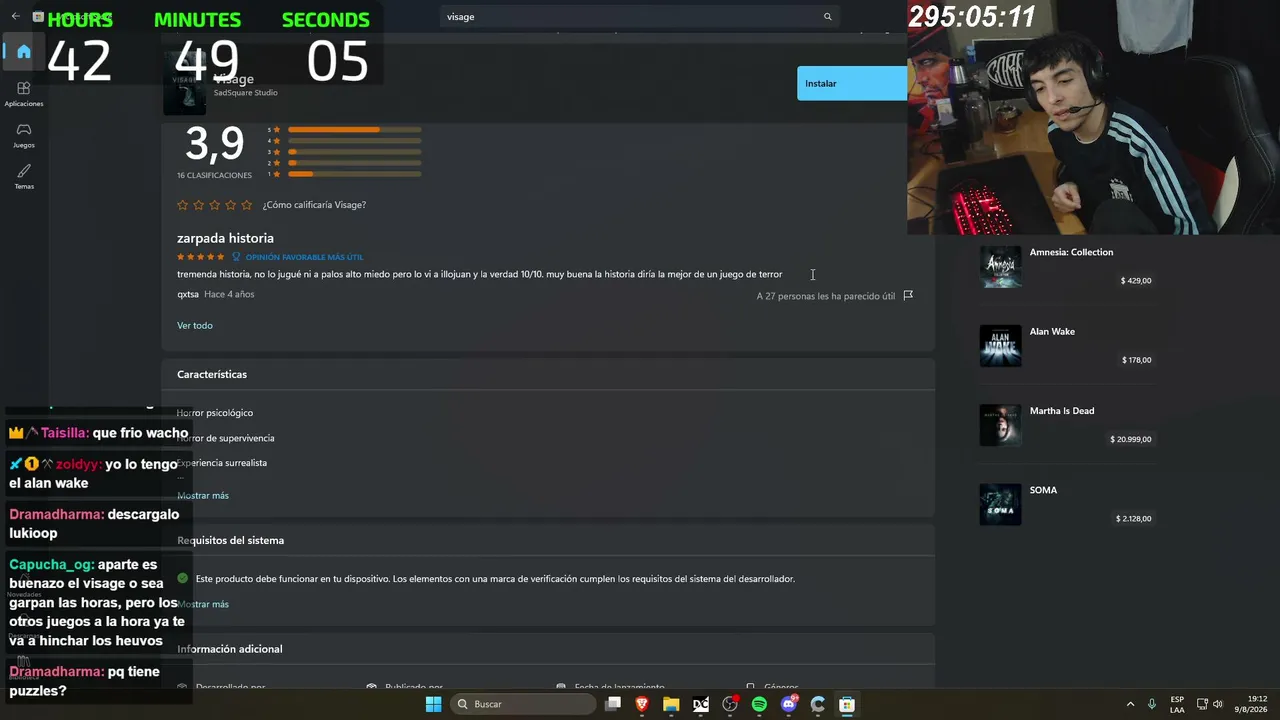Open SOMA game thumbnail
The image size is (1280, 720).
[1000, 505]
